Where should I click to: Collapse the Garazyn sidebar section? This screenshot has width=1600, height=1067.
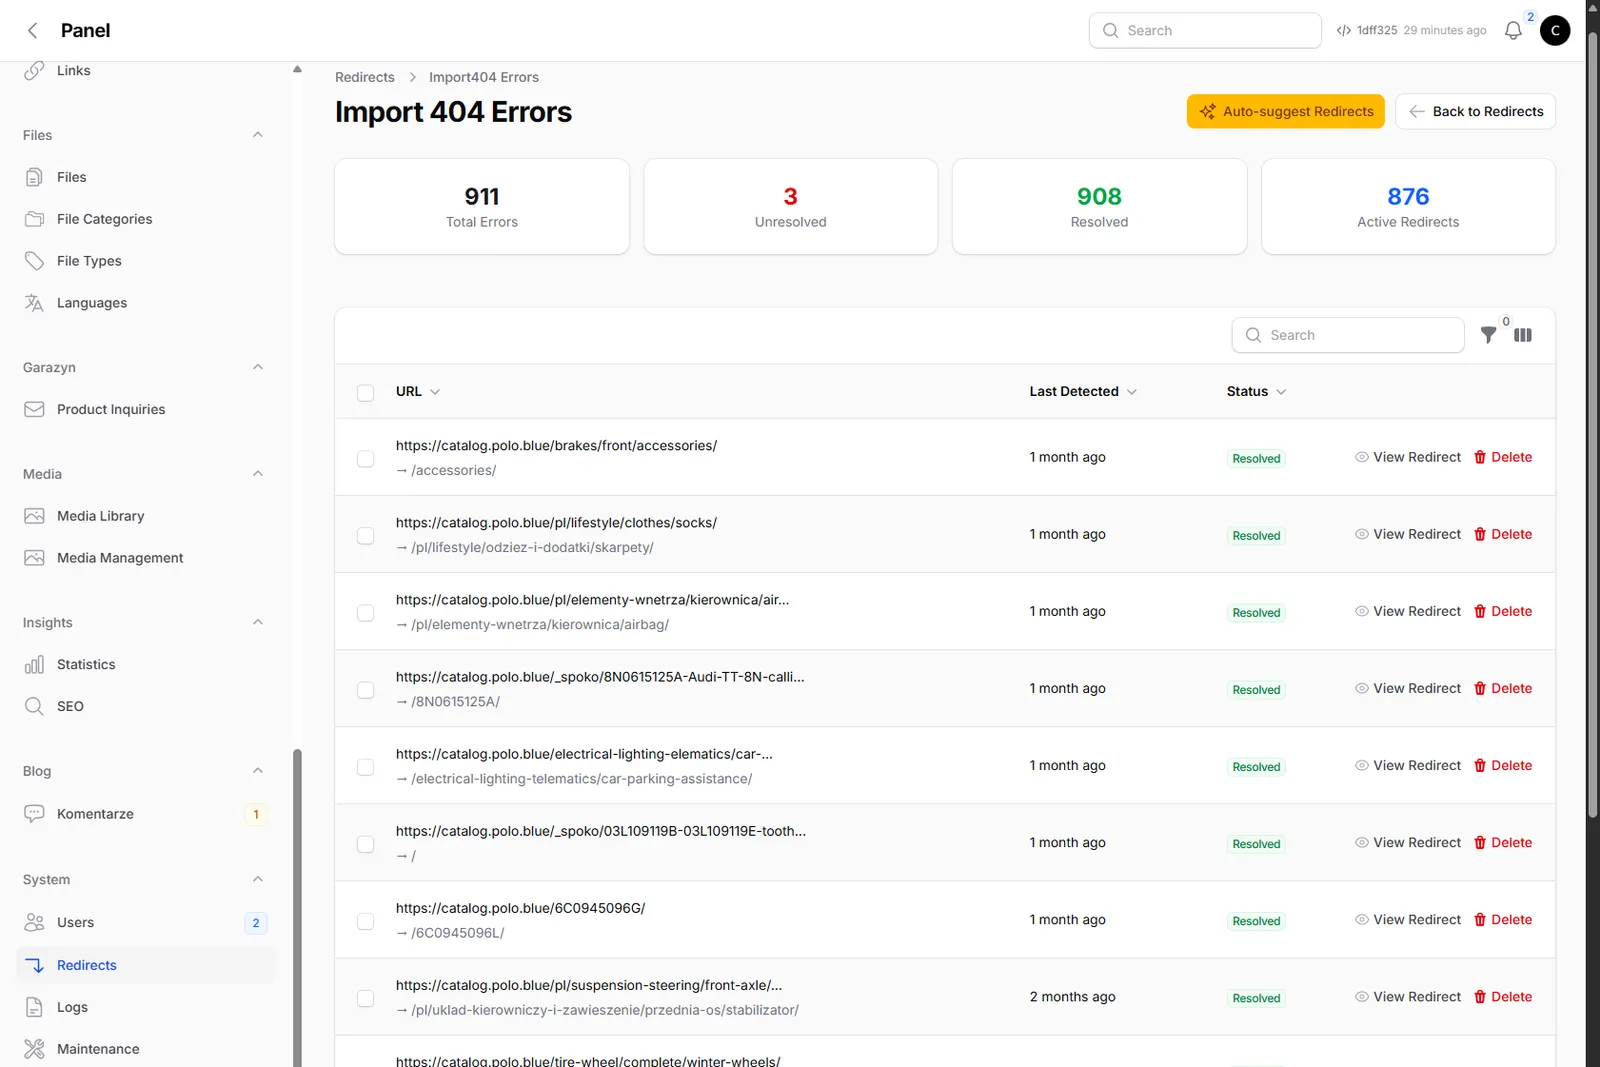click(x=258, y=367)
